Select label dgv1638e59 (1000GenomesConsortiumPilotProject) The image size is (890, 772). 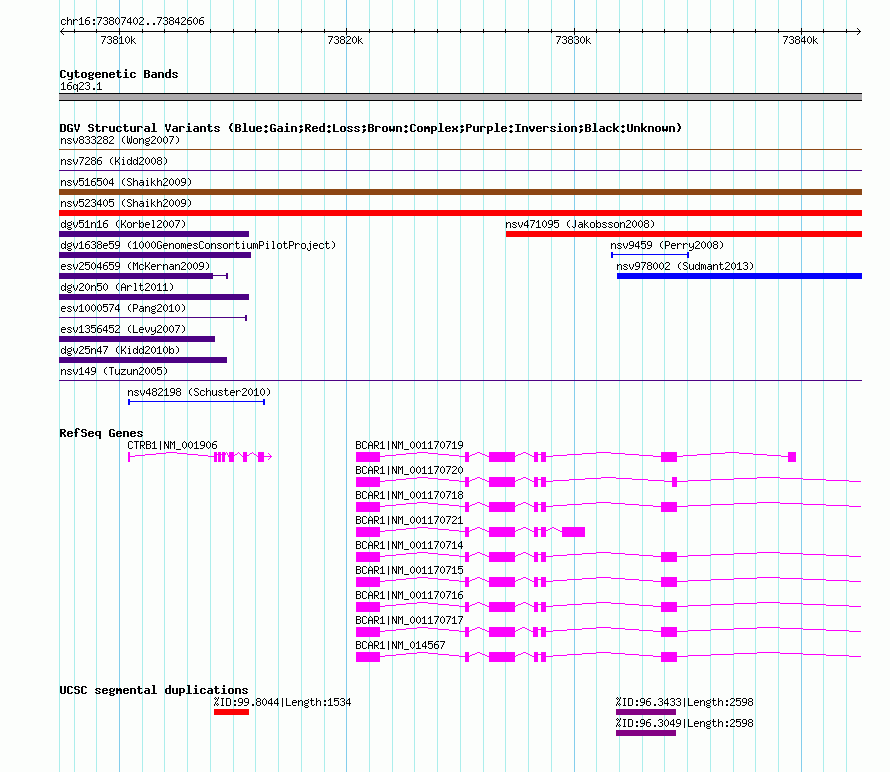point(198,245)
